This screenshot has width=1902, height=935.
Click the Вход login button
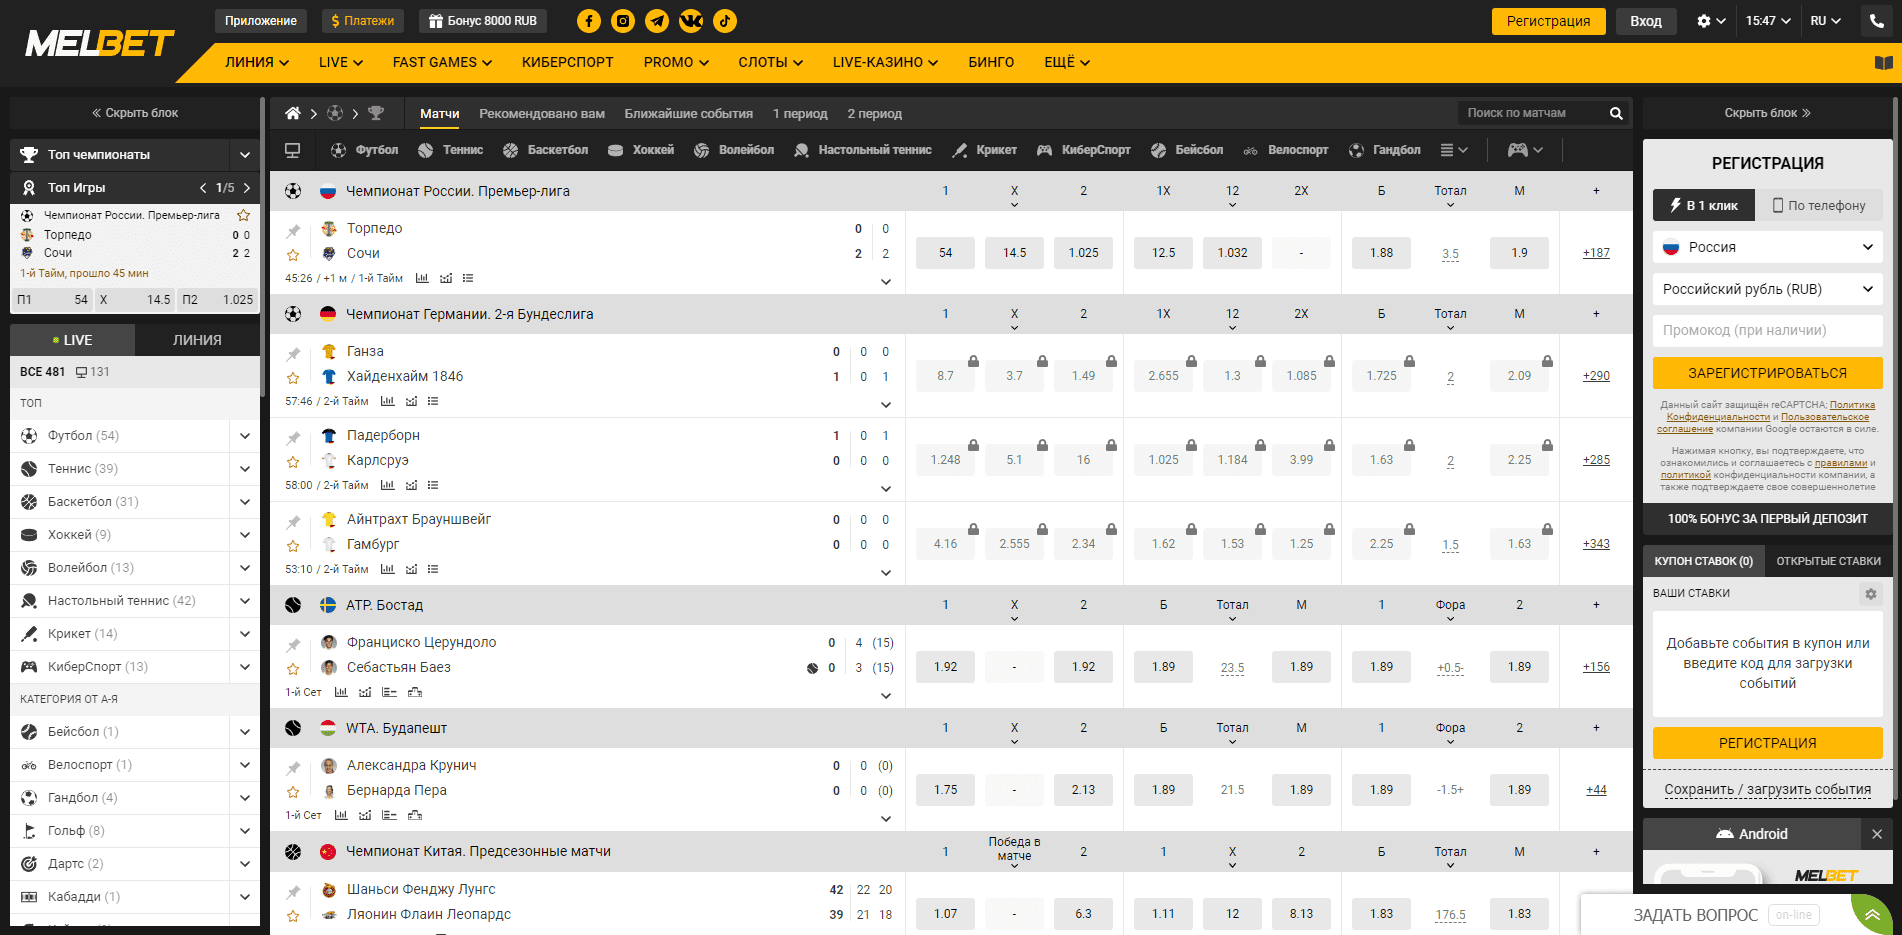click(x=1645, y=21)
